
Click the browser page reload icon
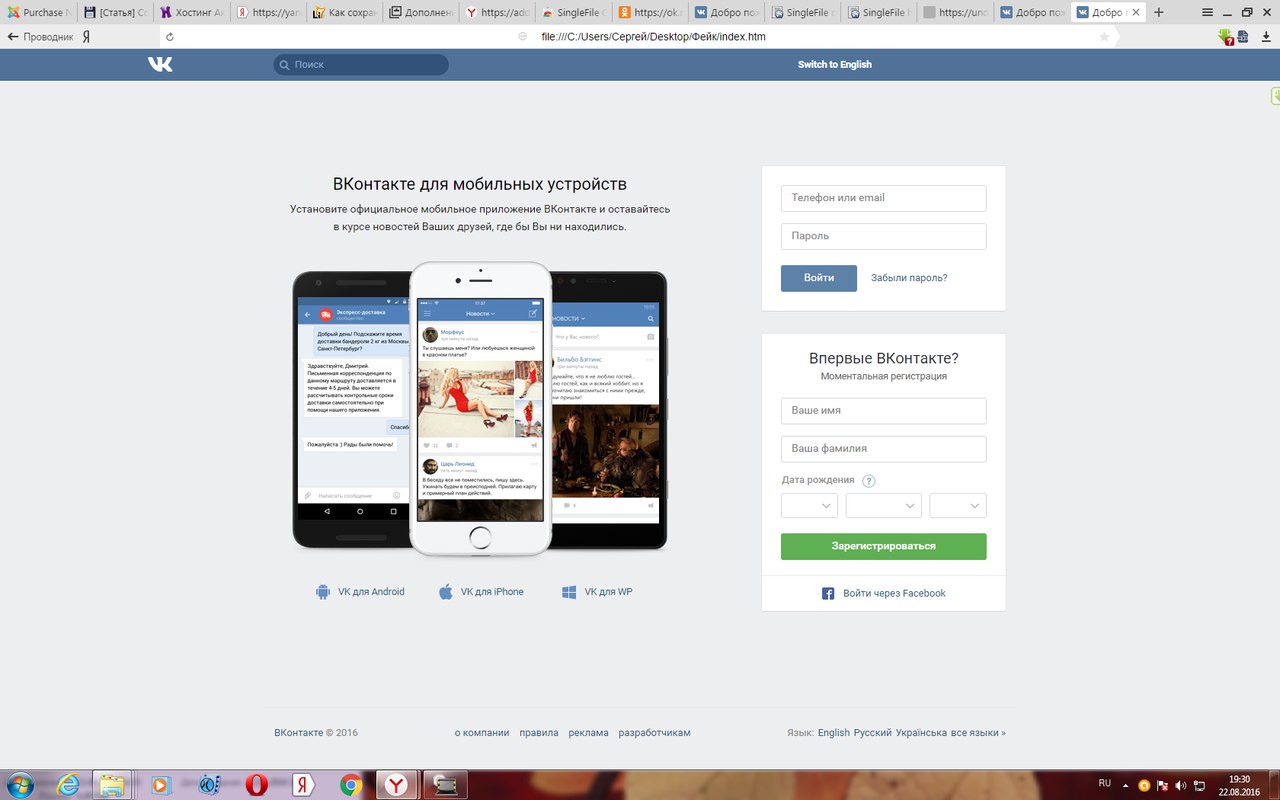[x=170, y=36]
